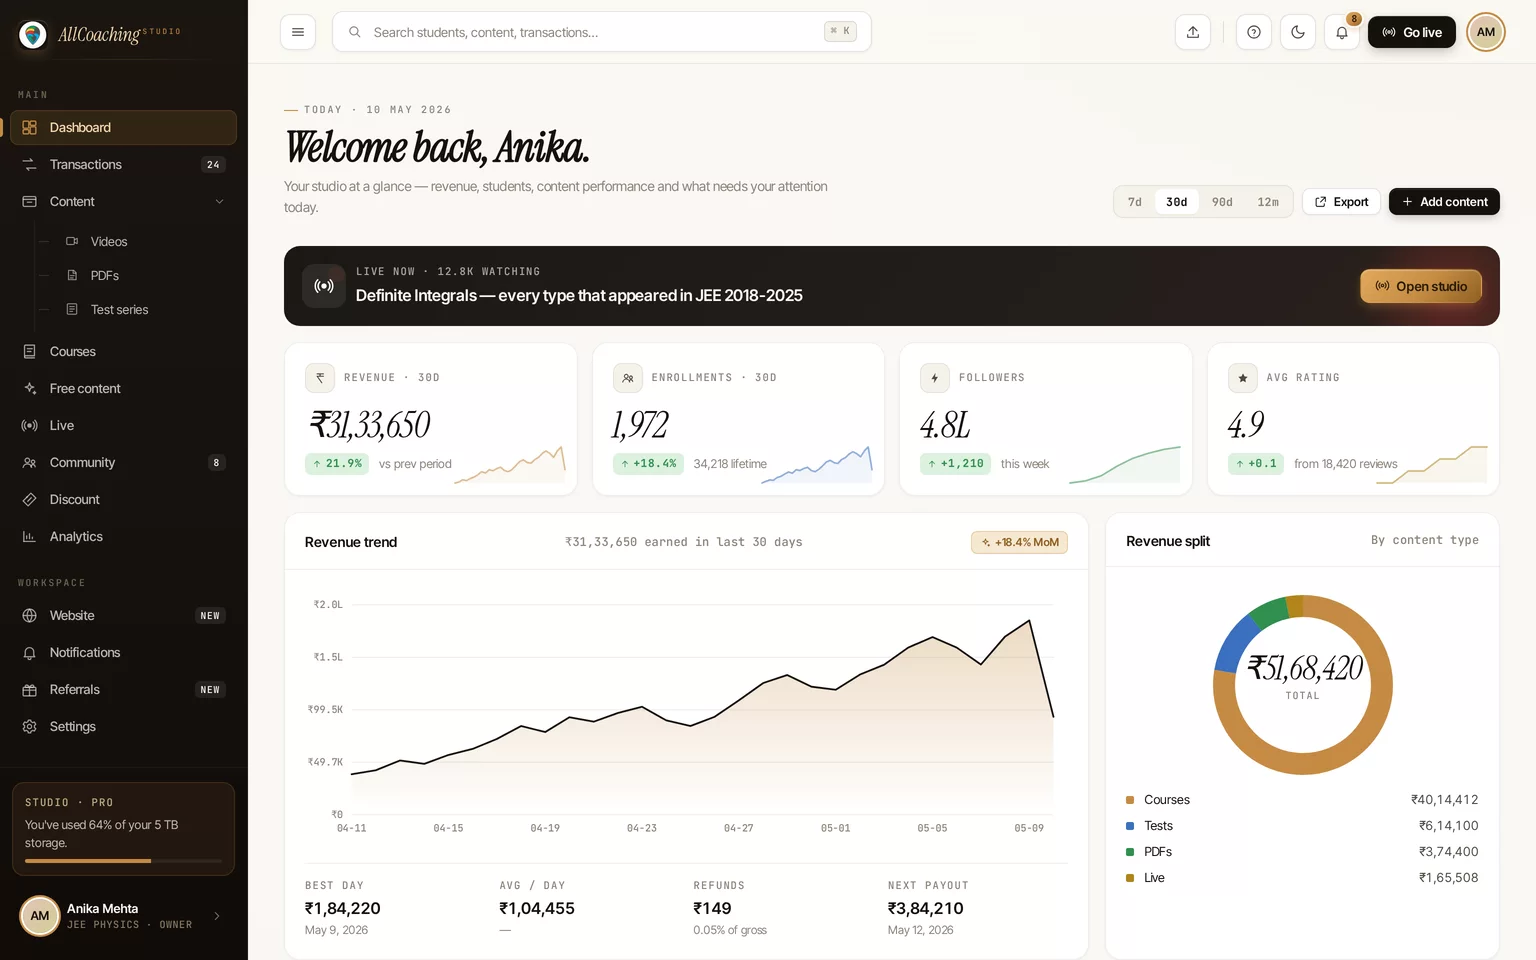The image size is (1536, 960).
Task: Open Notifications in the Workspace section
Action: click(x=124, y=653)
